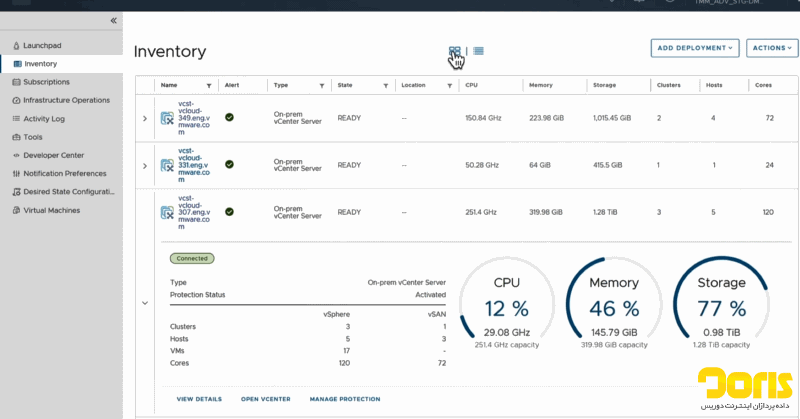Click green alert check for vcst-vcloud-349

[230, 117]
